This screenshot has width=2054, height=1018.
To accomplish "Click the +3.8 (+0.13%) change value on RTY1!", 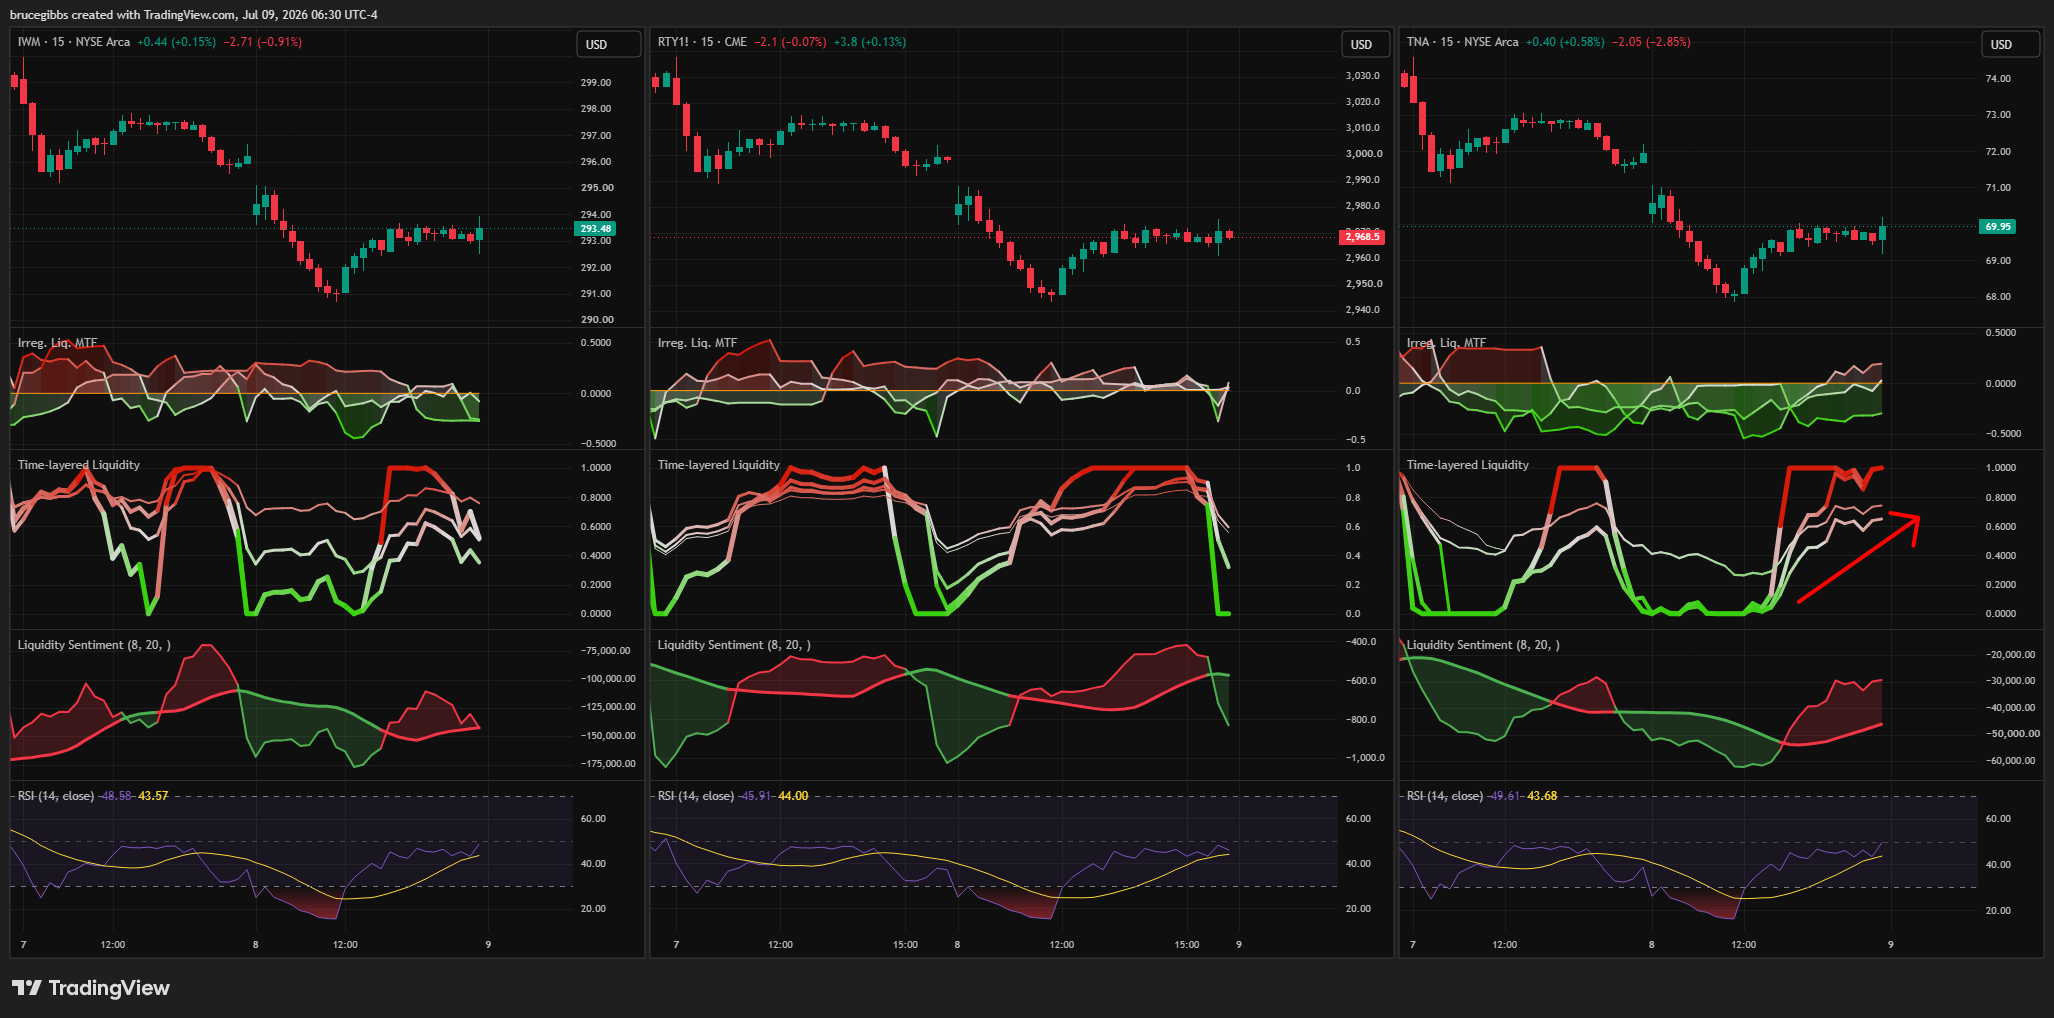I will pyautogui.click(x=870, y=42).
